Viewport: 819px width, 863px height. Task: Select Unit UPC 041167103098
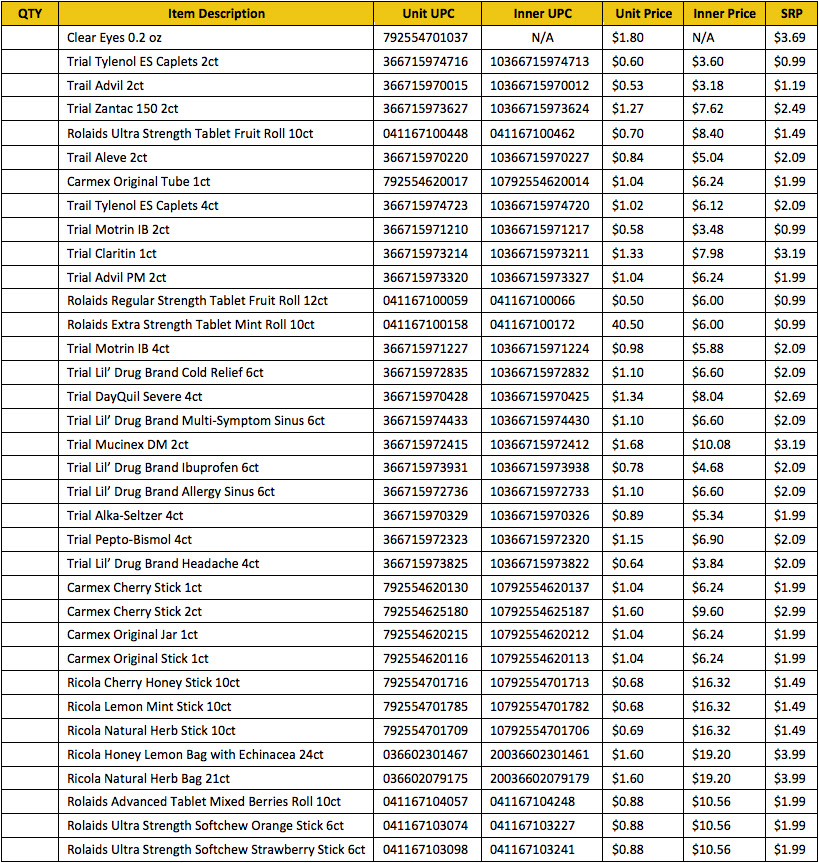425,850
